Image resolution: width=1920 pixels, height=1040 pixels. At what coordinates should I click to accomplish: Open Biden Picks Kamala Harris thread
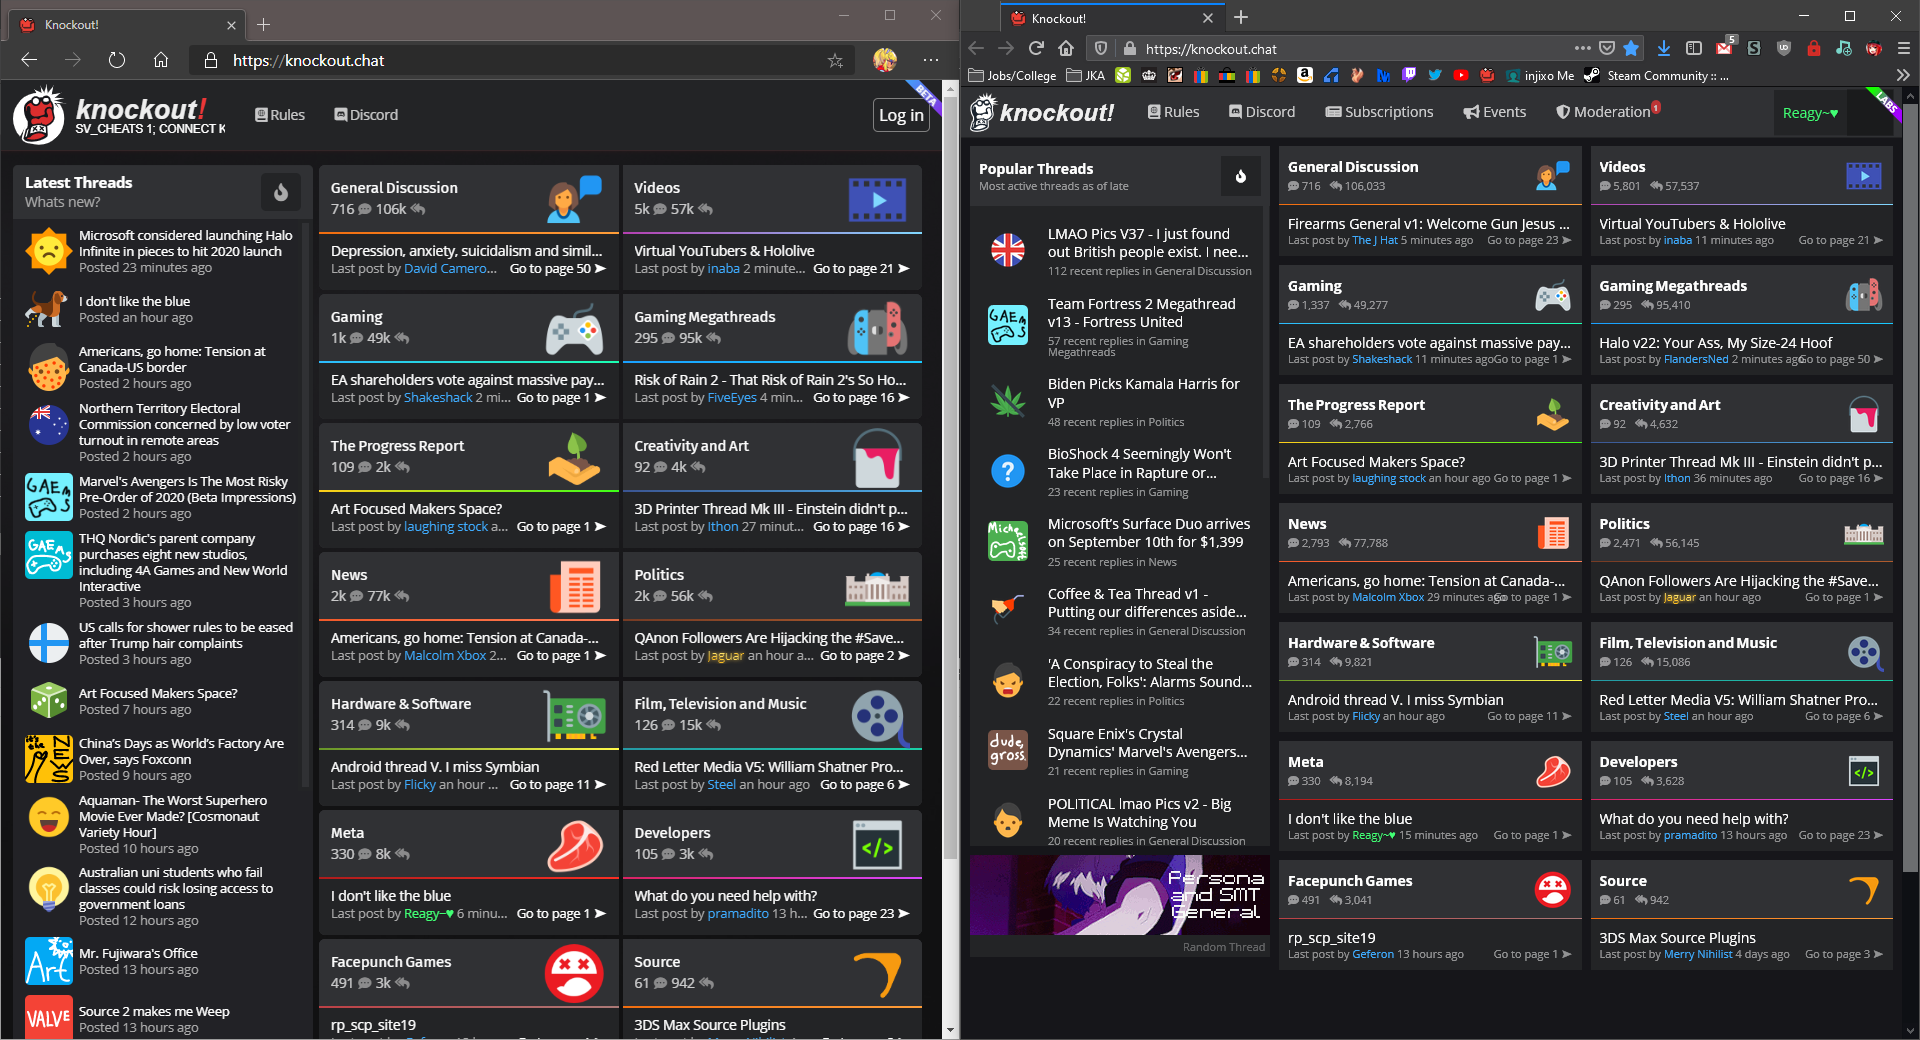coord(1143,393)
